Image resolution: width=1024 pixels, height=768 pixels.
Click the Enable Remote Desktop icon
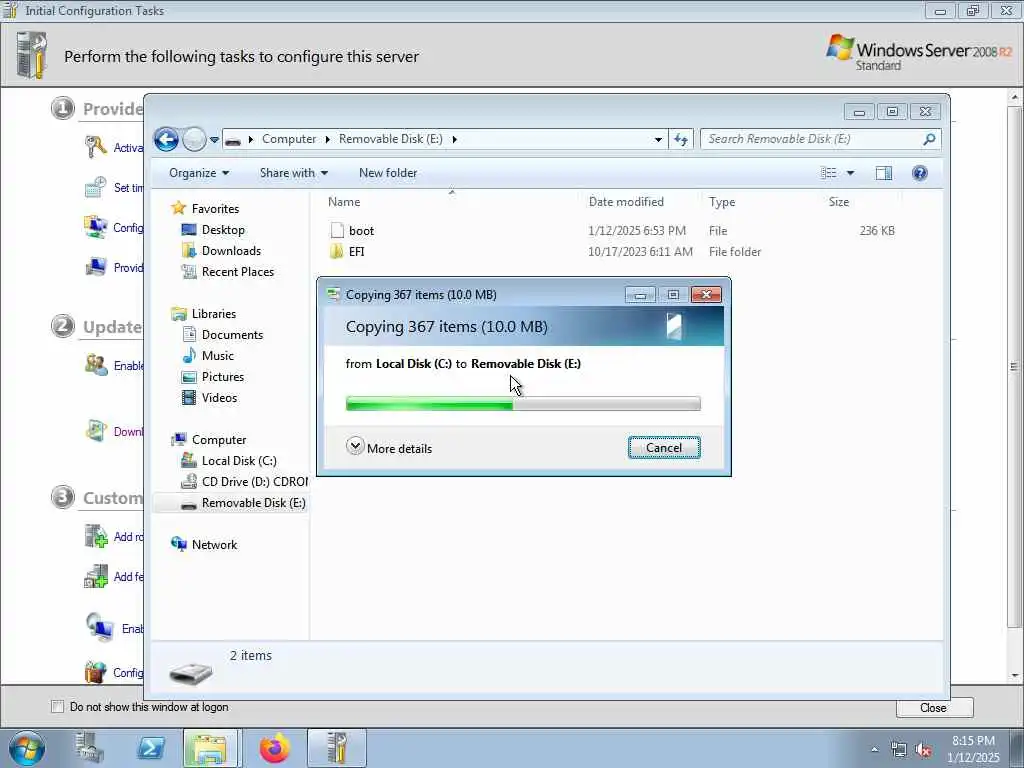click(99, 628)
